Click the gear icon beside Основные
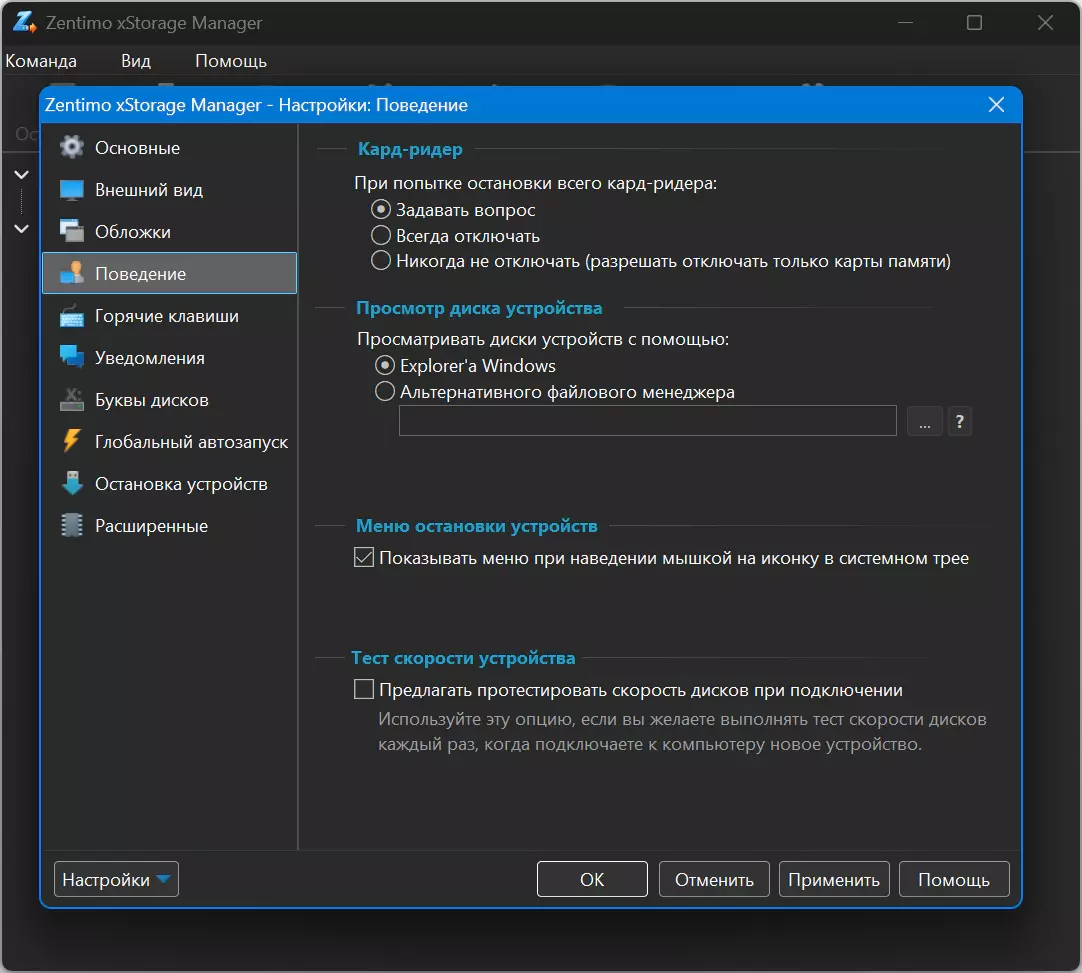The width and height of the screenshot is (1082, 973). tap(72, 148)
